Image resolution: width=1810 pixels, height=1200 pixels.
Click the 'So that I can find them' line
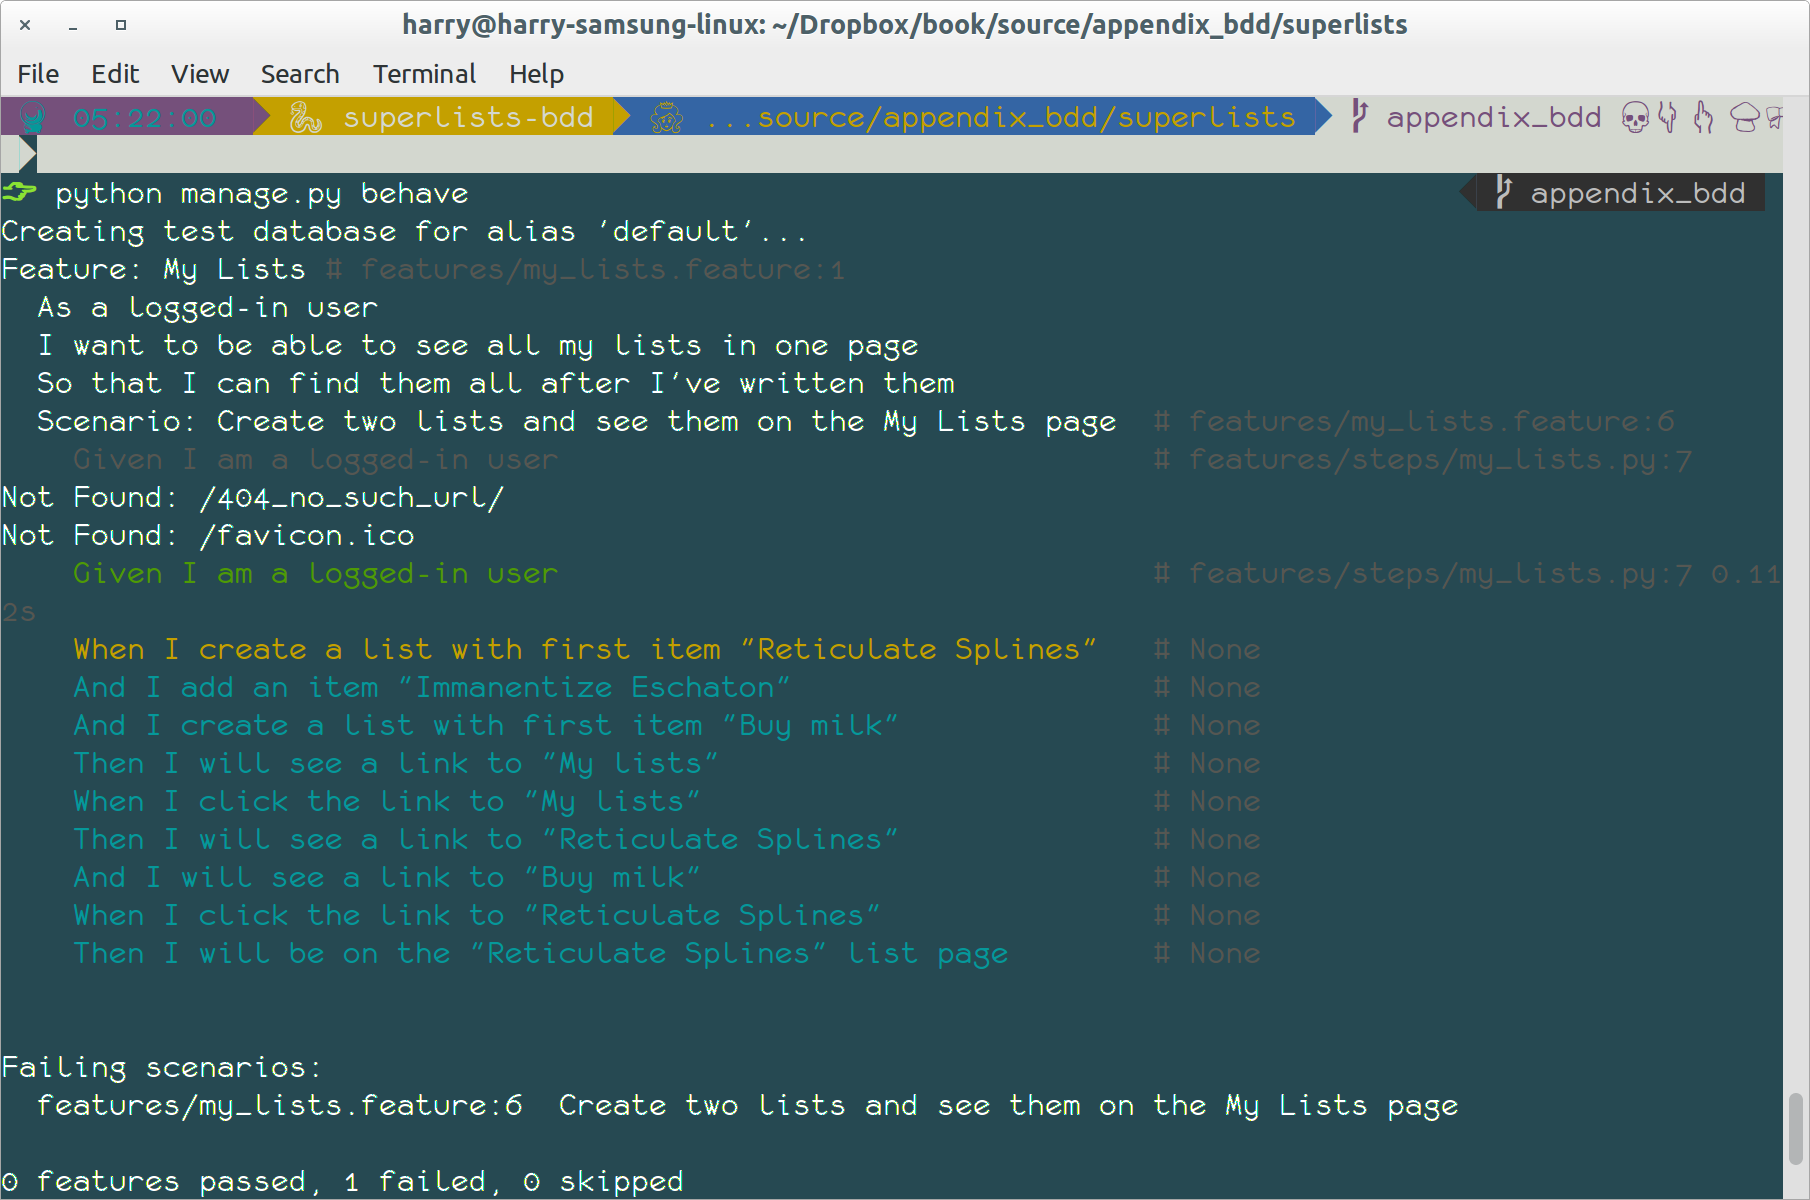(x=496, y=384)
